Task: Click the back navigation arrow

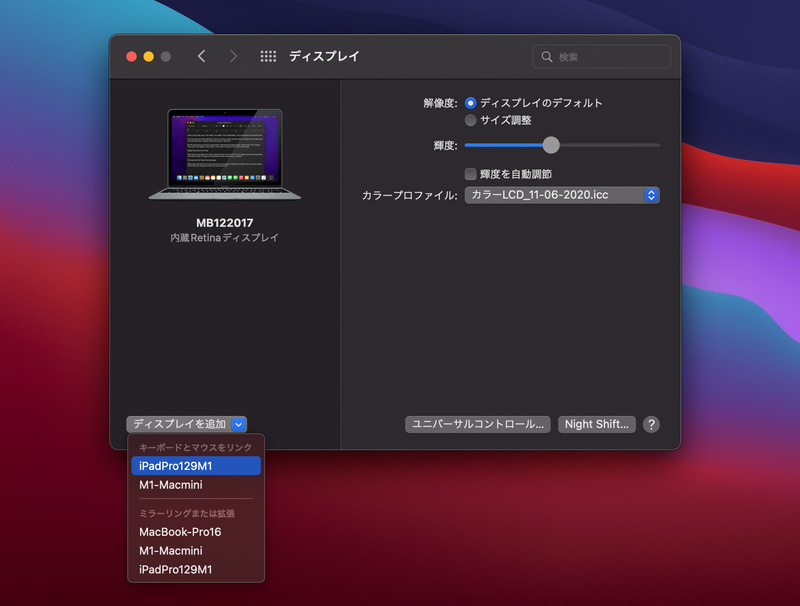Action: (x=201, y=56)
